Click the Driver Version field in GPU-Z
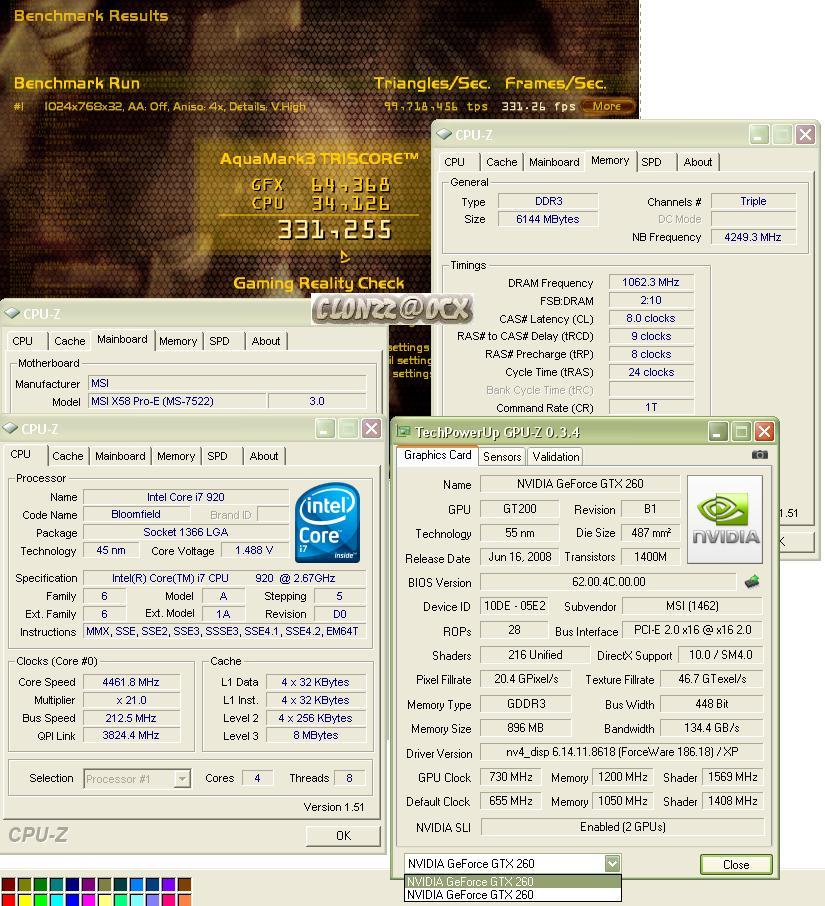This screenshot has height=906, width=825. tap(622, 752)
